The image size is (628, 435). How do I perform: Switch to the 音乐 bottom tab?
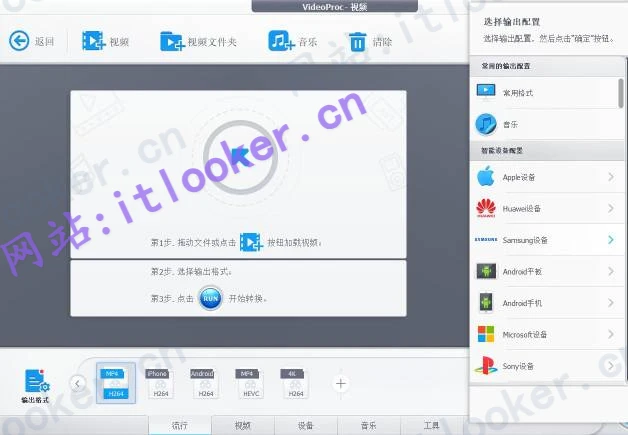click(369, 425)
